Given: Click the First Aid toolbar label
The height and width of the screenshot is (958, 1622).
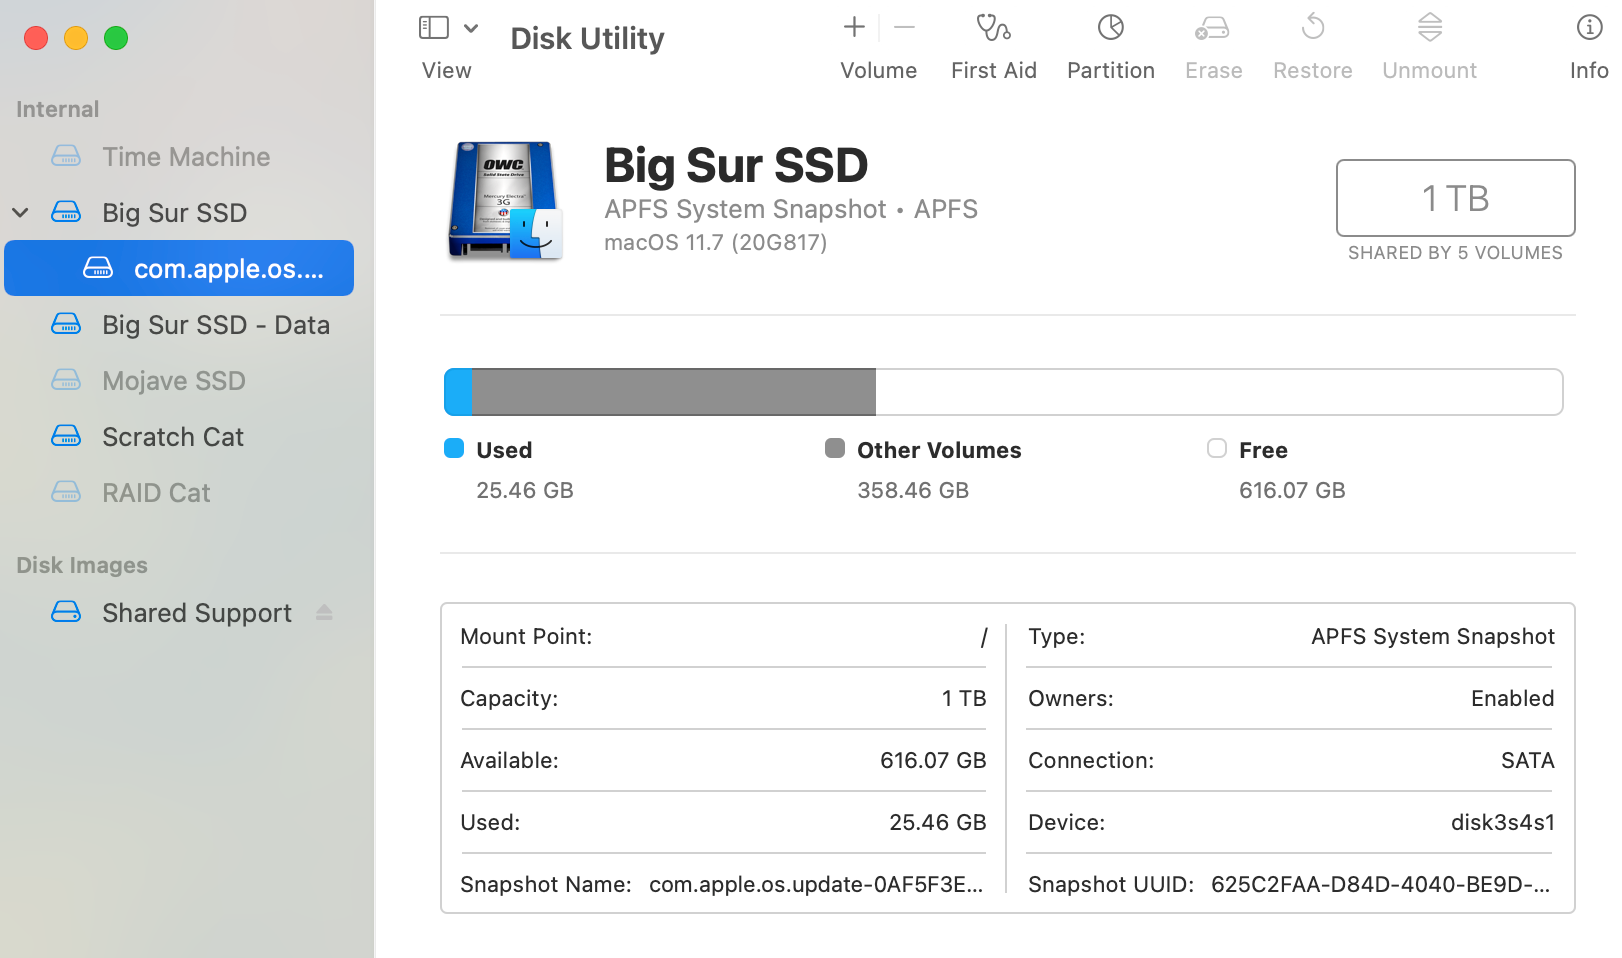Looking at the screenshot, I should pos(994,71).
